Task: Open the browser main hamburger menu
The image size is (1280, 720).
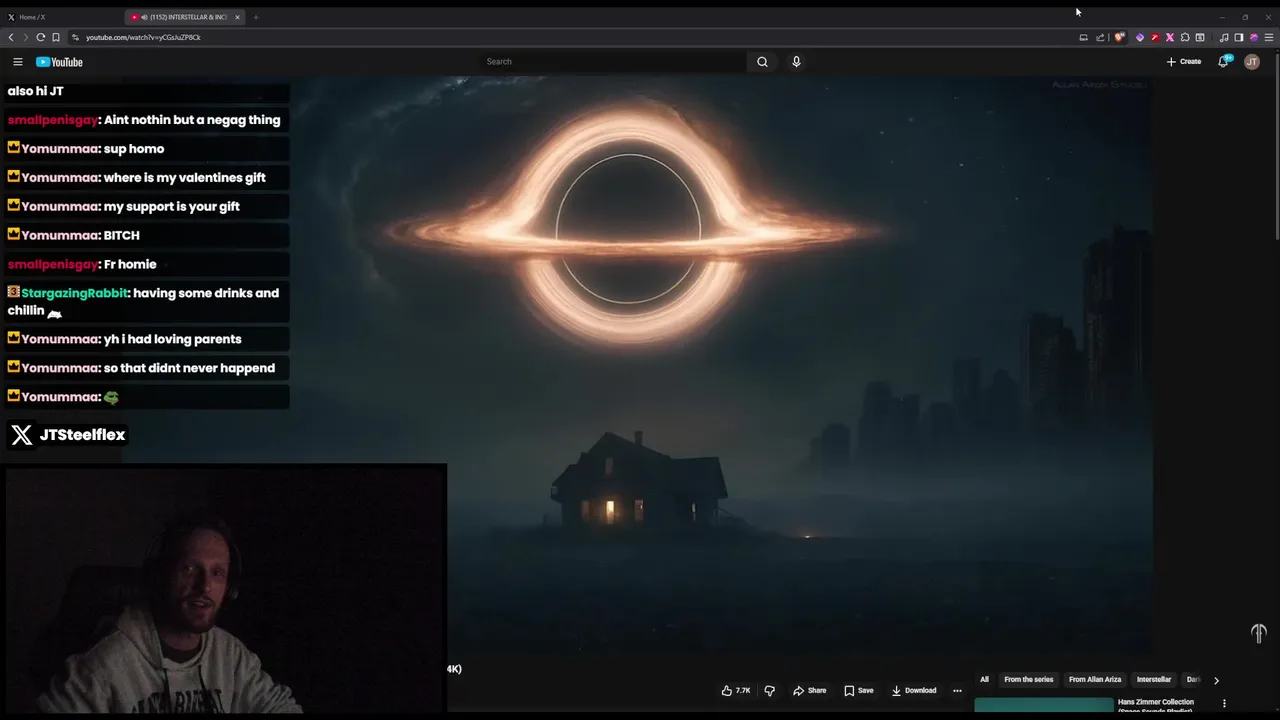Action: coord(1269,37)
